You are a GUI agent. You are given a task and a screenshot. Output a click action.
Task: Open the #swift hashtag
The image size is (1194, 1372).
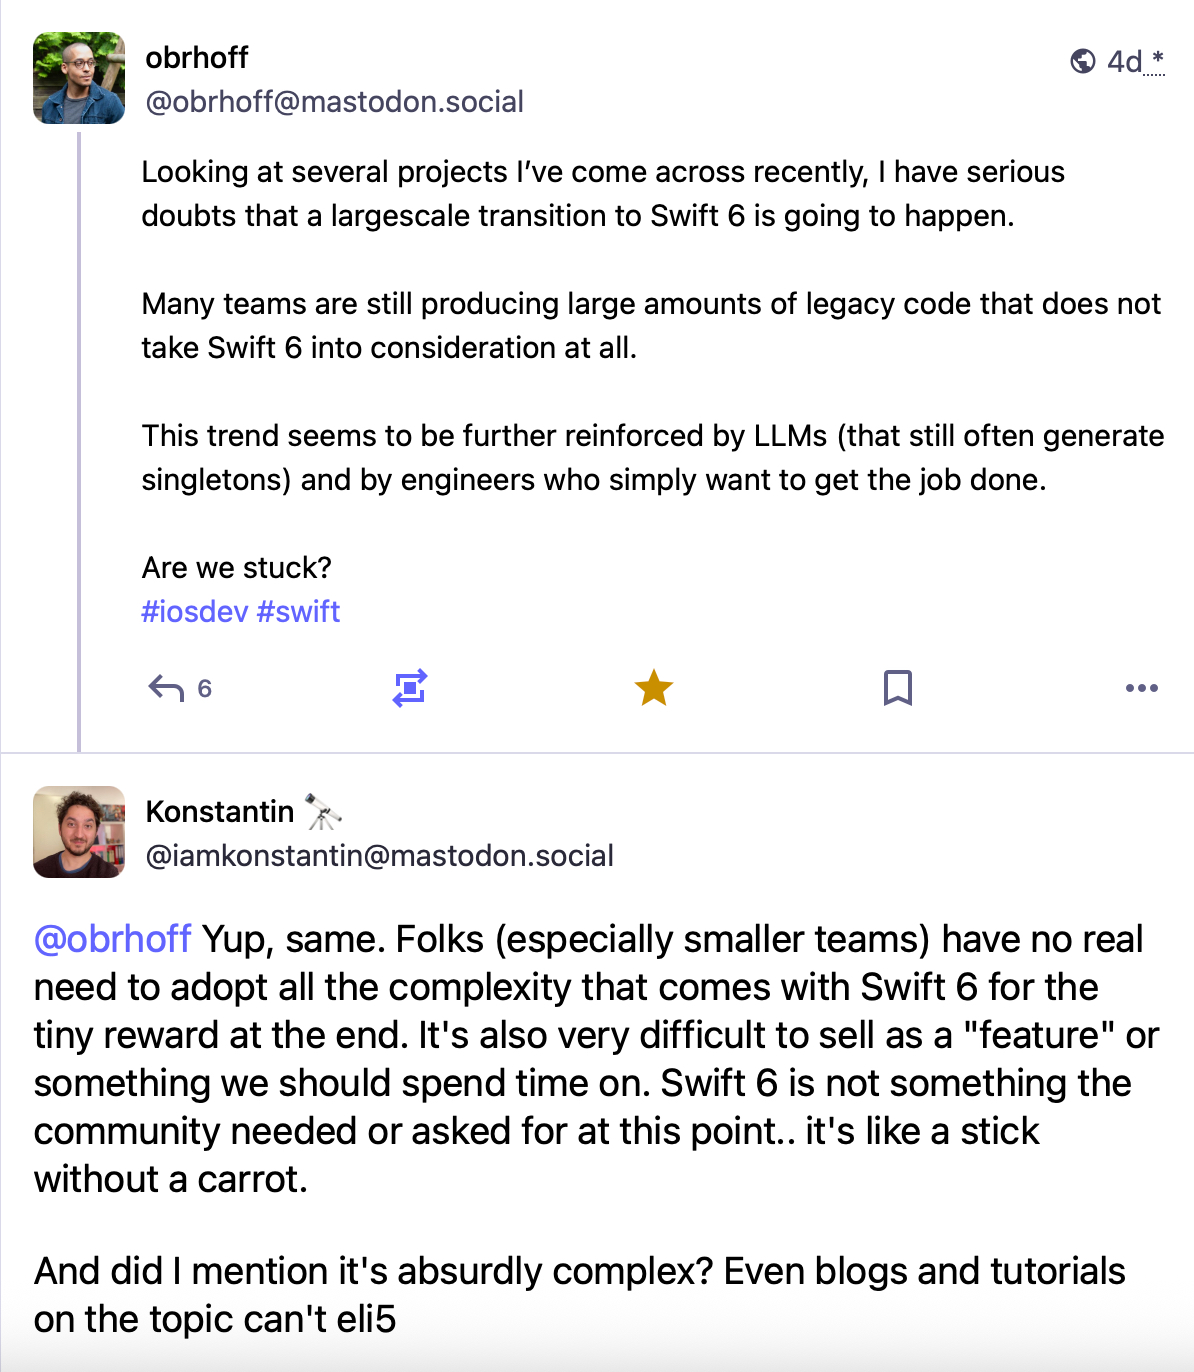coord(298,612)
